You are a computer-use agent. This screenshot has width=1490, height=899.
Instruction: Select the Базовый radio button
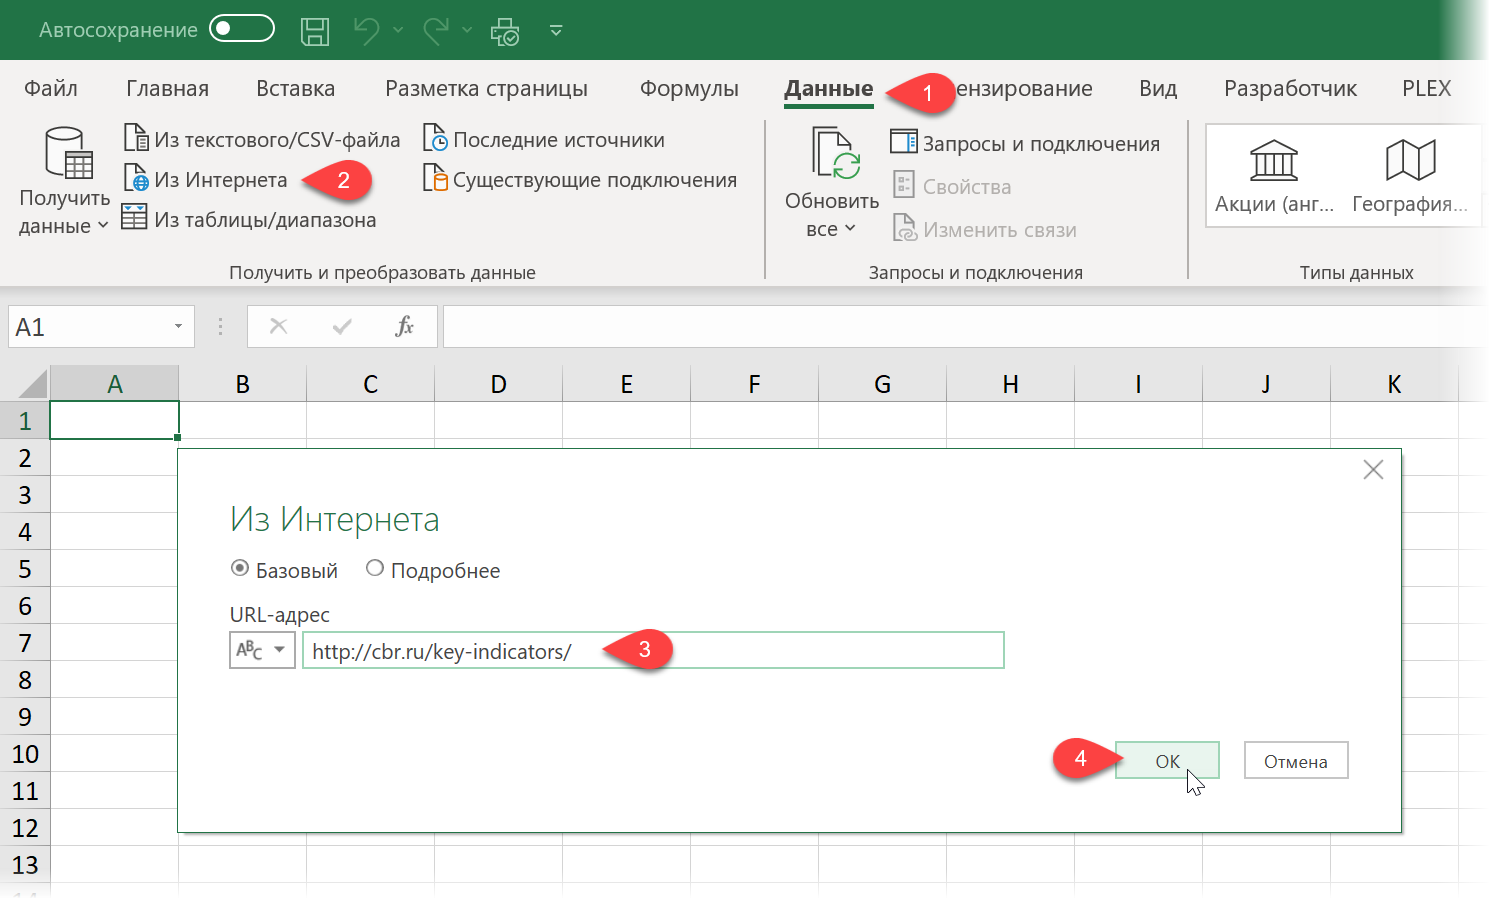(x=239, y=568)
